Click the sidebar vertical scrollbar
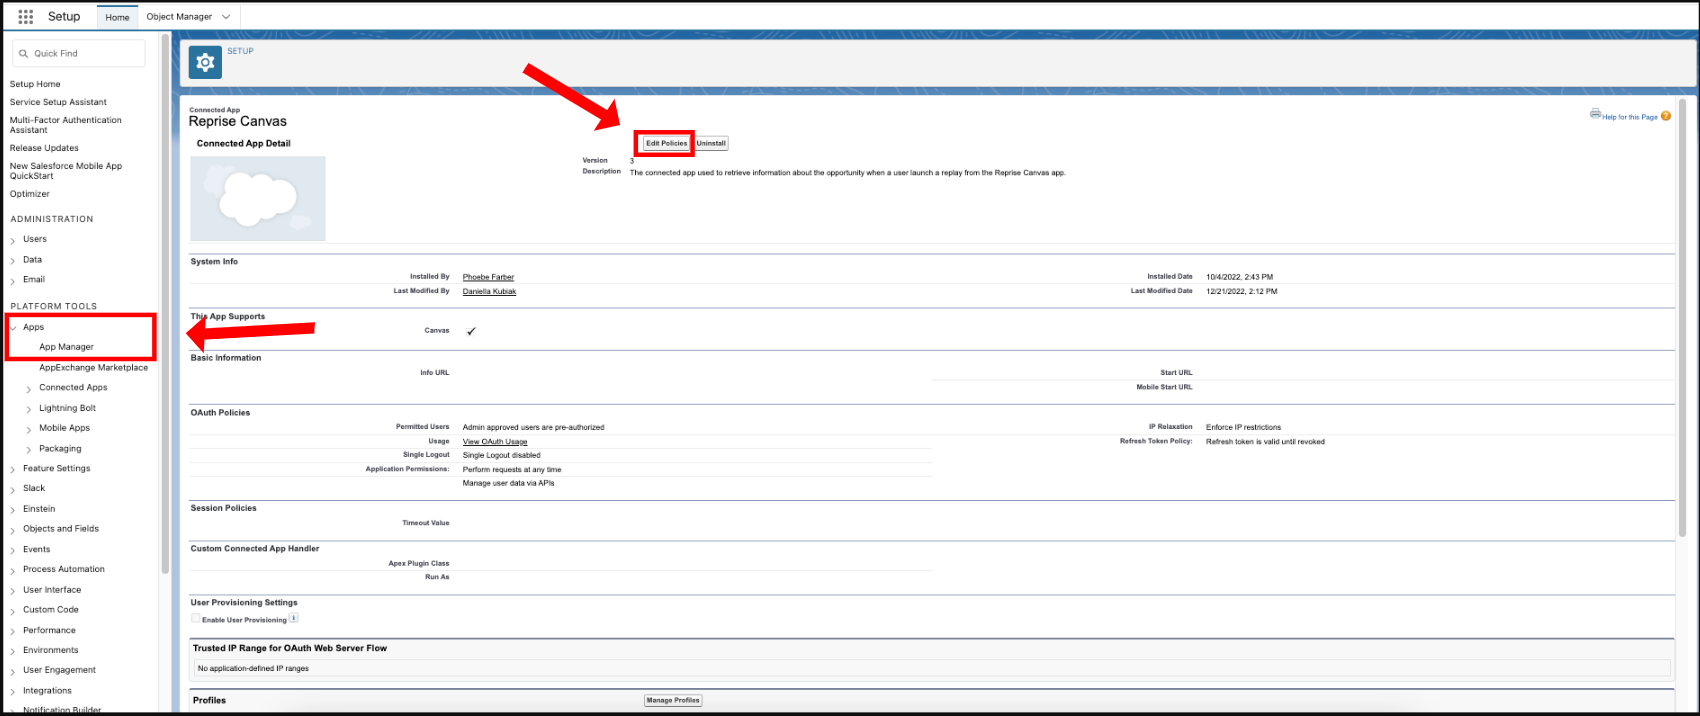 point(166,303)
